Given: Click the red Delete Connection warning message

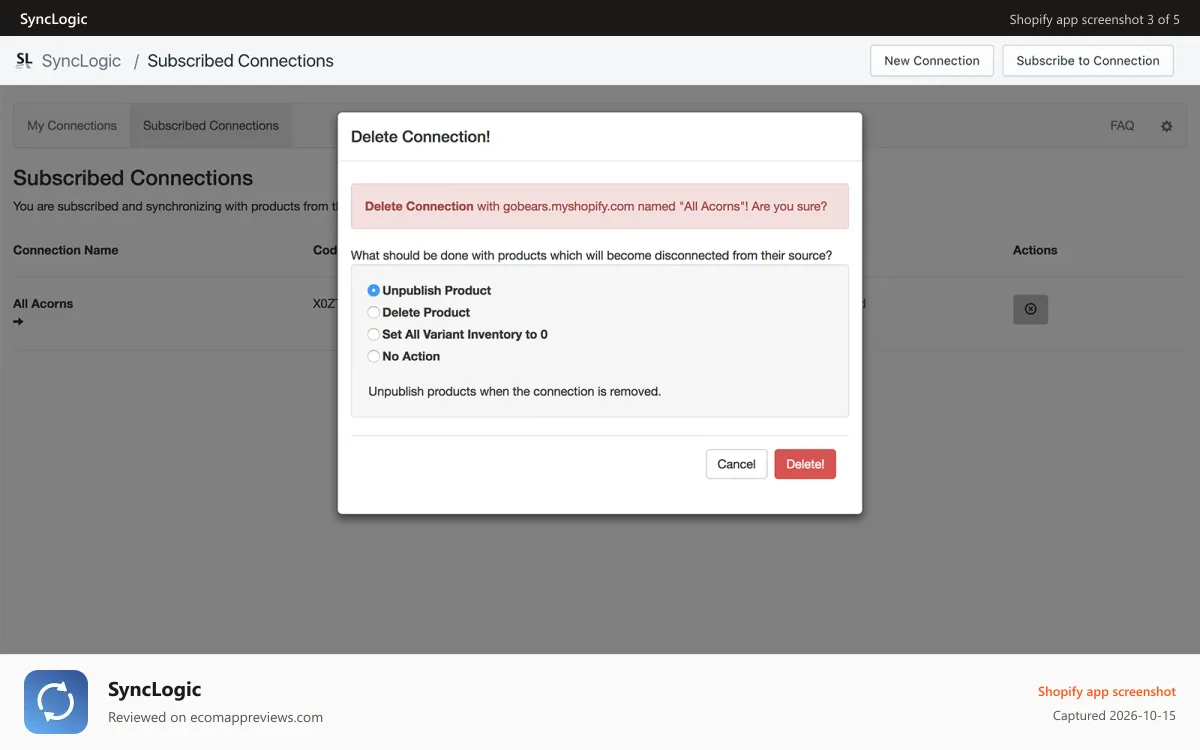Looking at the screenshot, I should click(600, 206).
